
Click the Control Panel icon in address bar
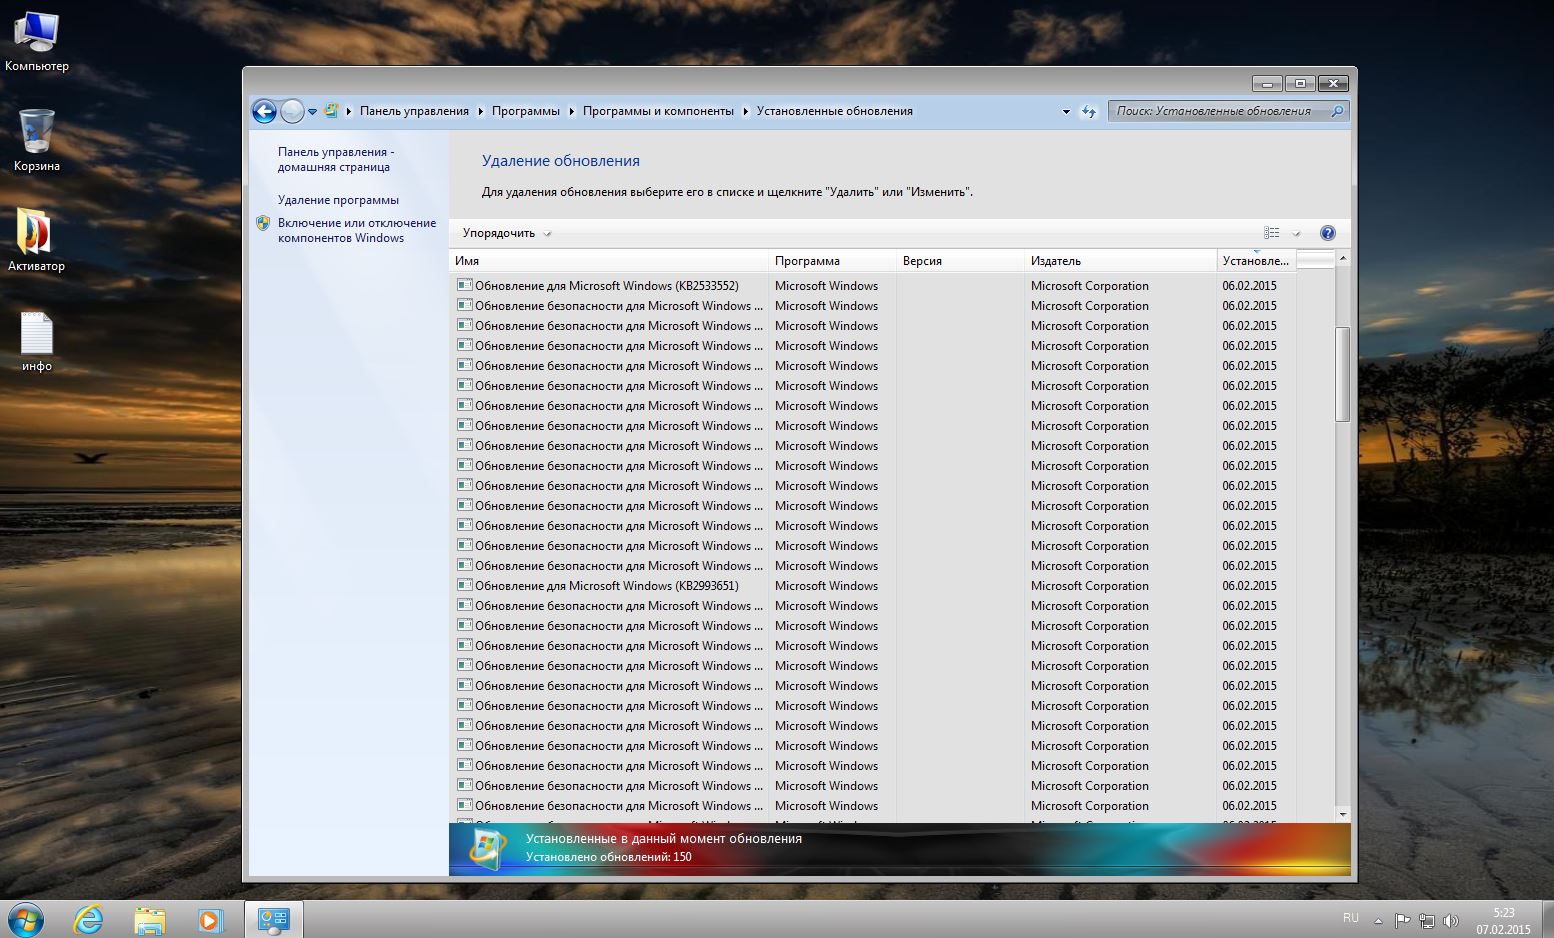331,111
